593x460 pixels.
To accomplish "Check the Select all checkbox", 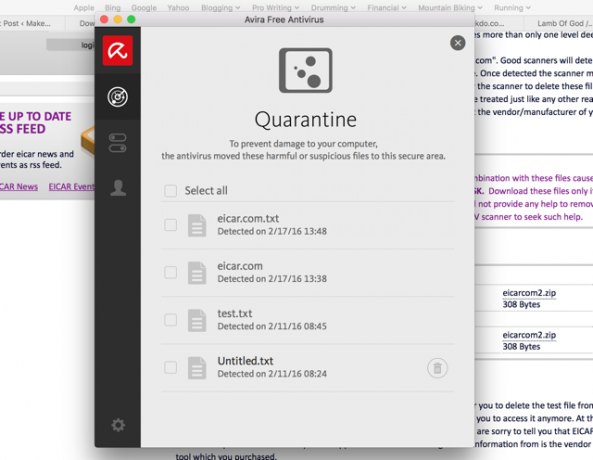I will 171,191.
